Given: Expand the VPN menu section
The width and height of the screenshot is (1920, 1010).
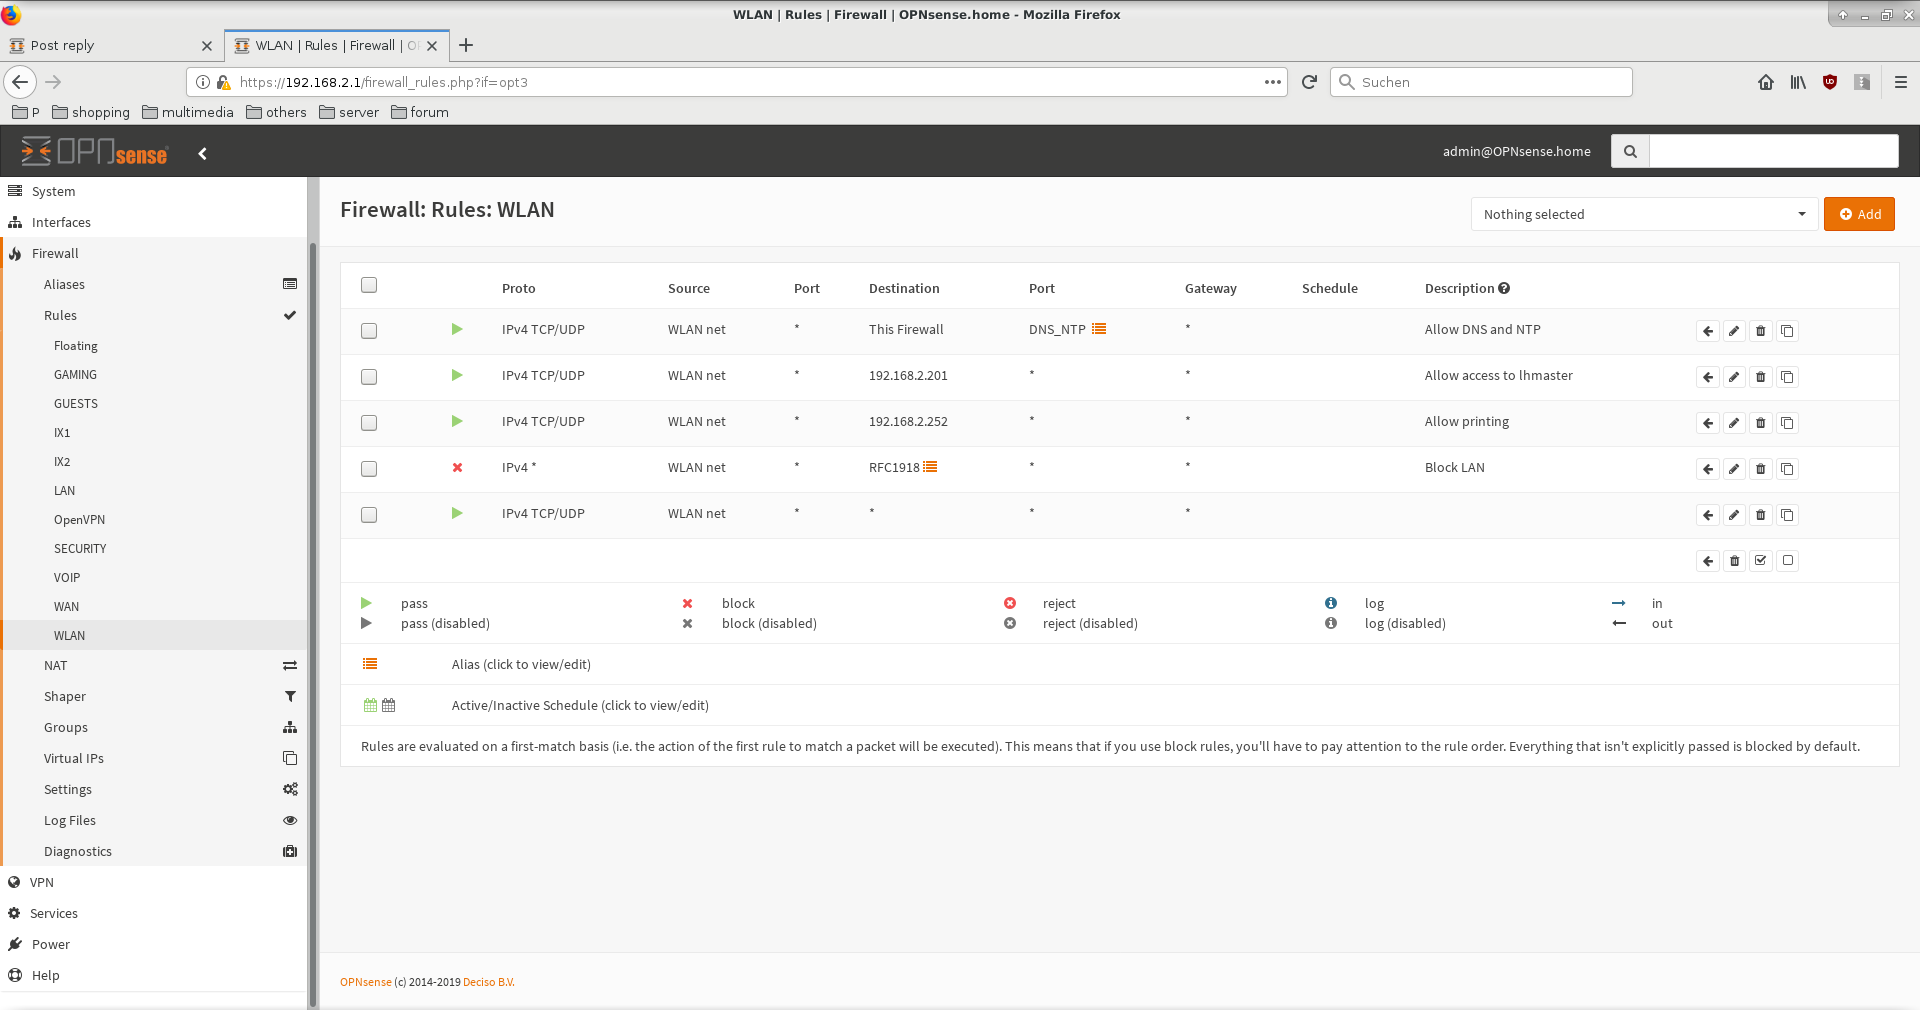Looking at the screenshot, I should [x=42, y=882].
